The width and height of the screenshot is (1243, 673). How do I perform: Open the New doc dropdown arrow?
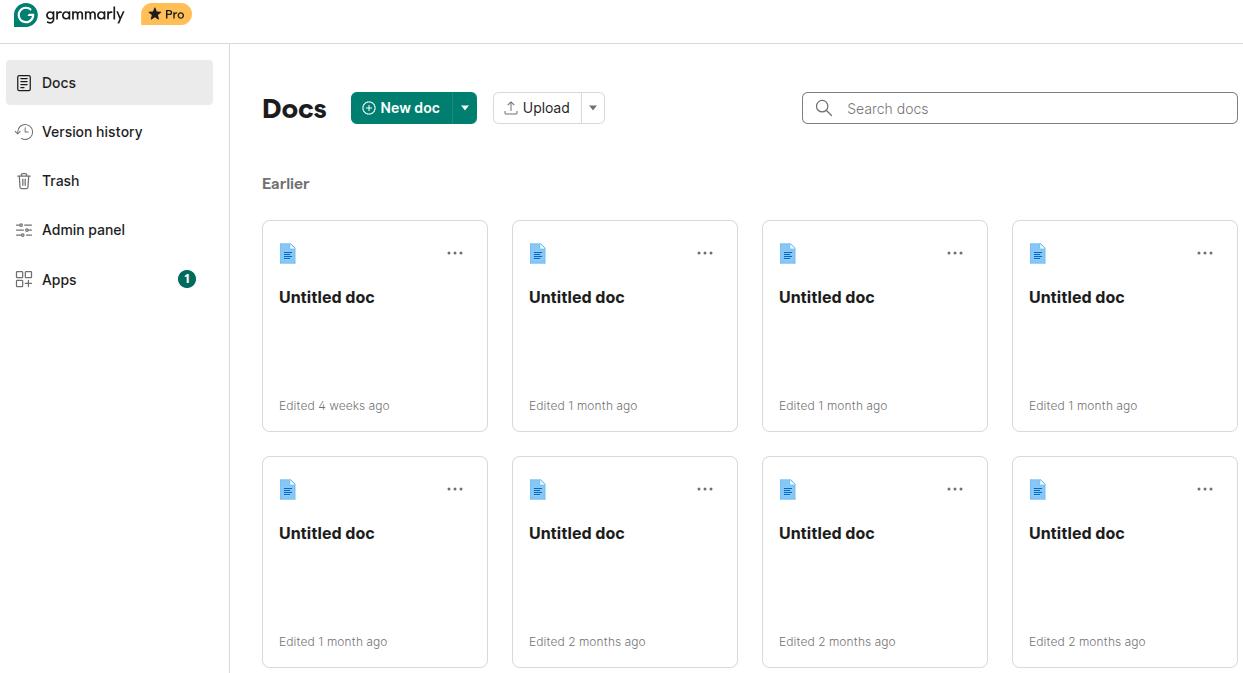pyautogui.click(x=464, y=107)
